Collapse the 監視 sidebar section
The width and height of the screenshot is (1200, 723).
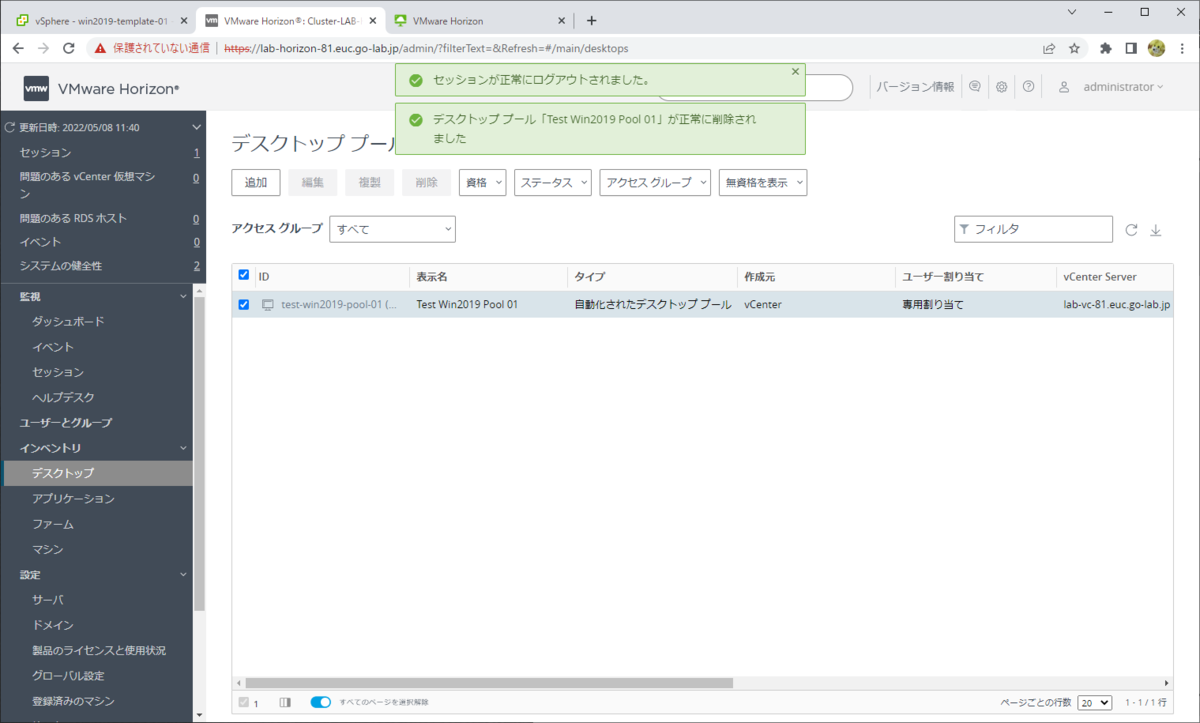(x=182, y=296)
